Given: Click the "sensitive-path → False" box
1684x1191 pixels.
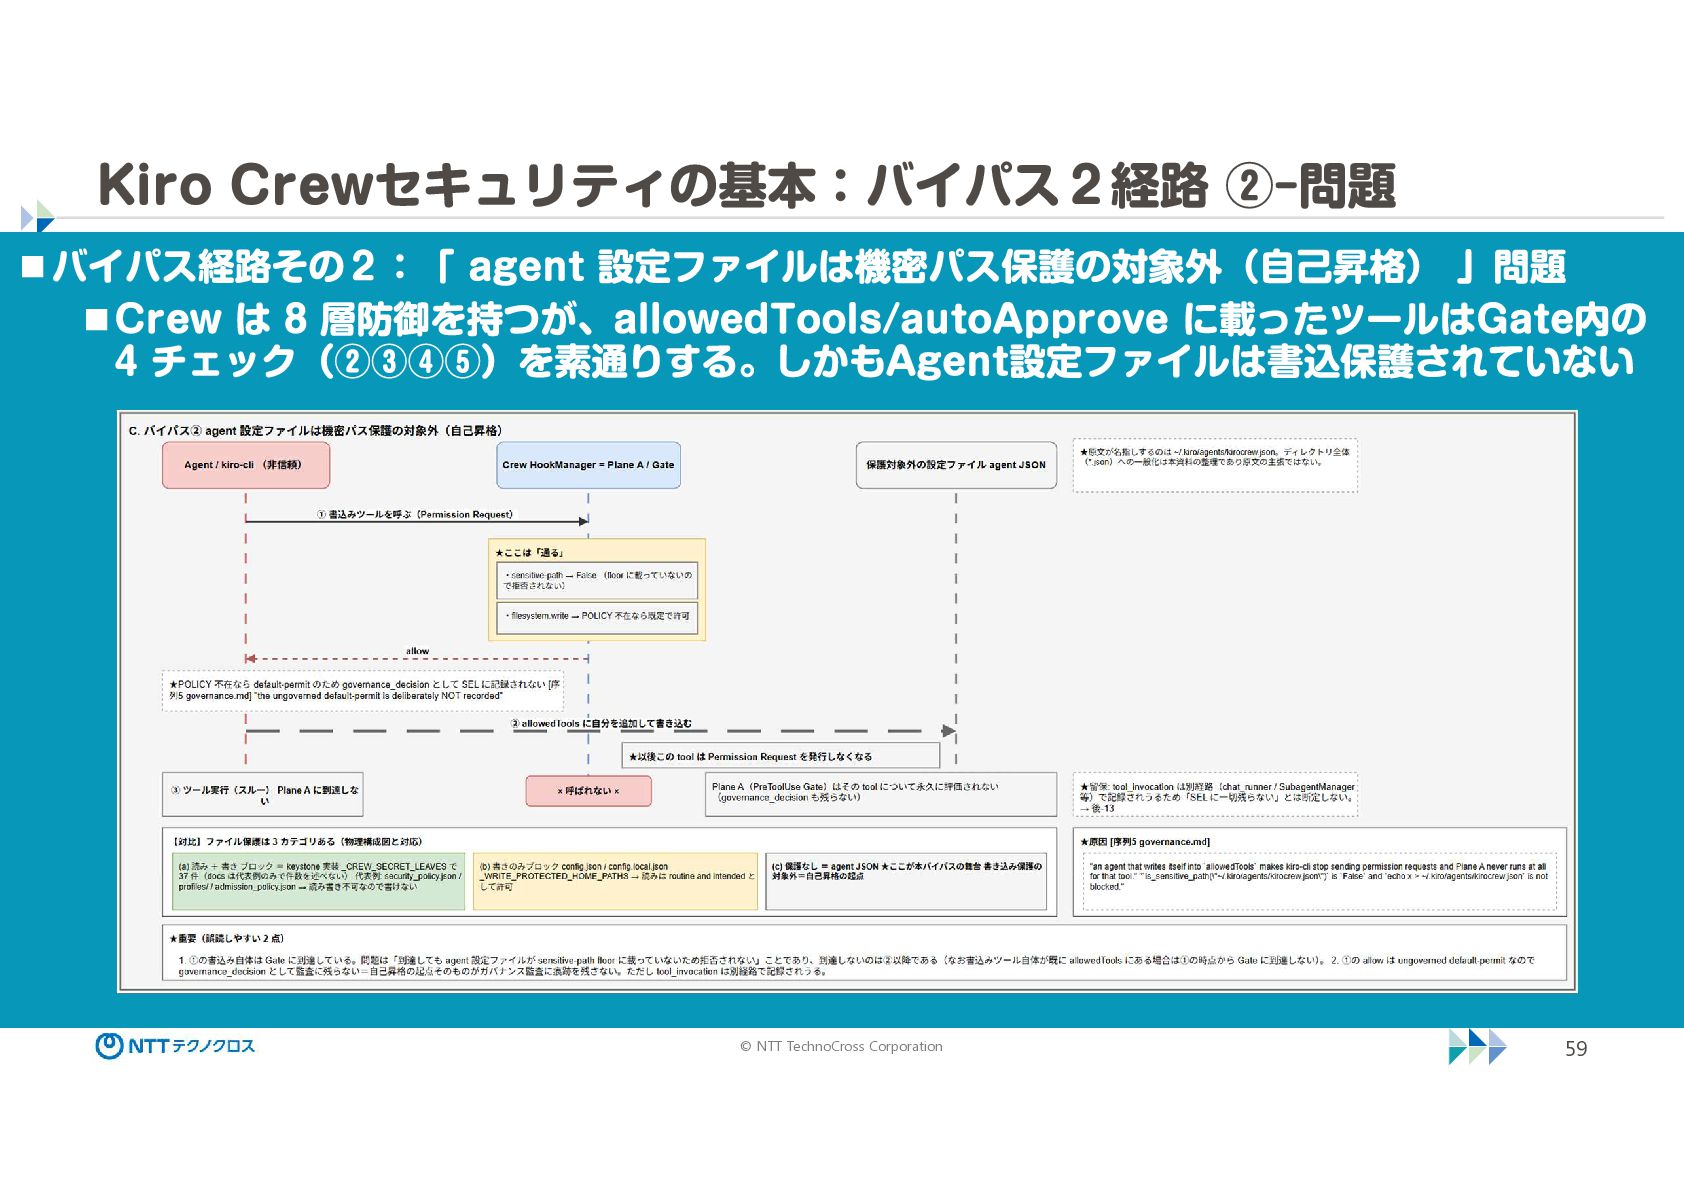Looking at the screenshot, I should (597, 580).
